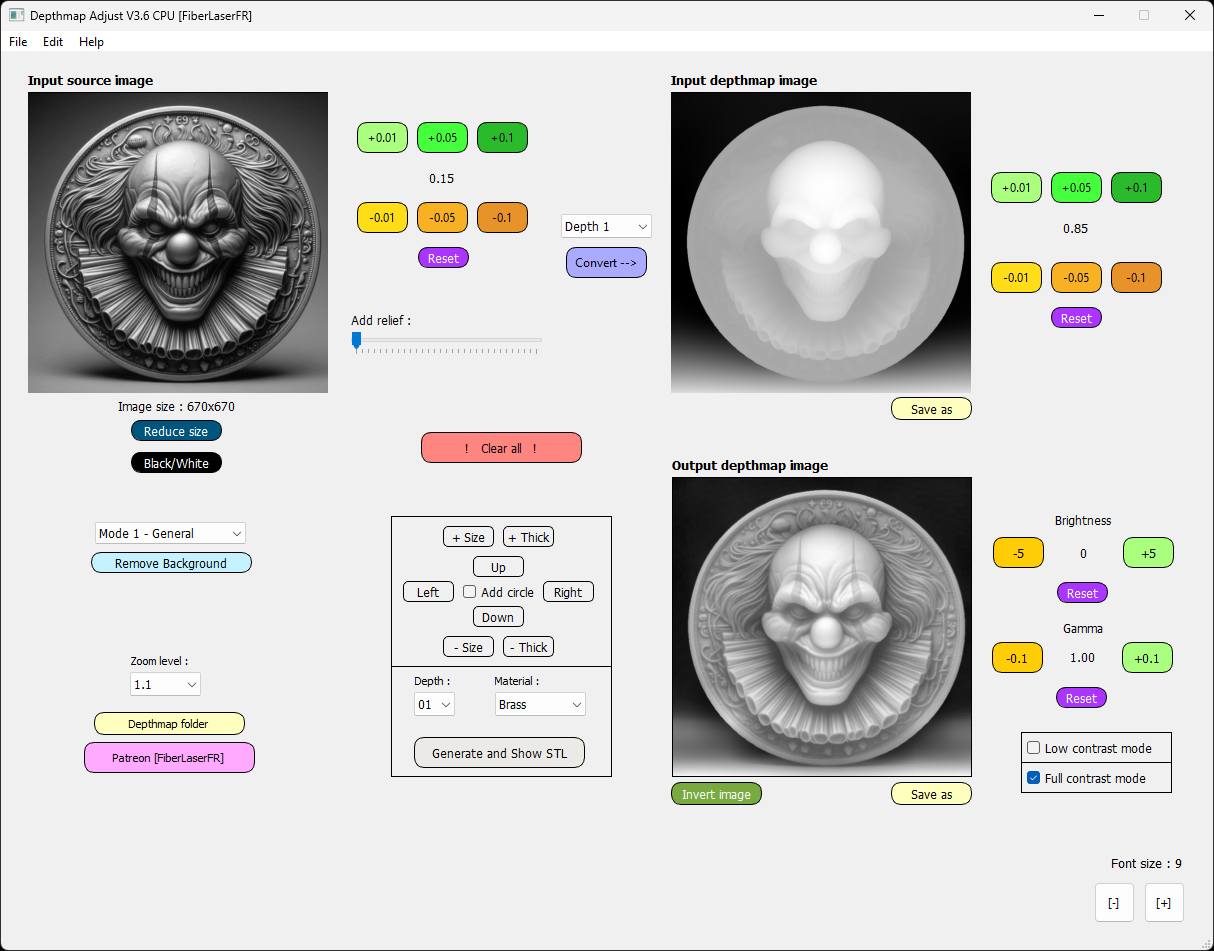Toggle Black/White conversion
This screenshot has height=951, width=1214.
(x=176, y=463)
